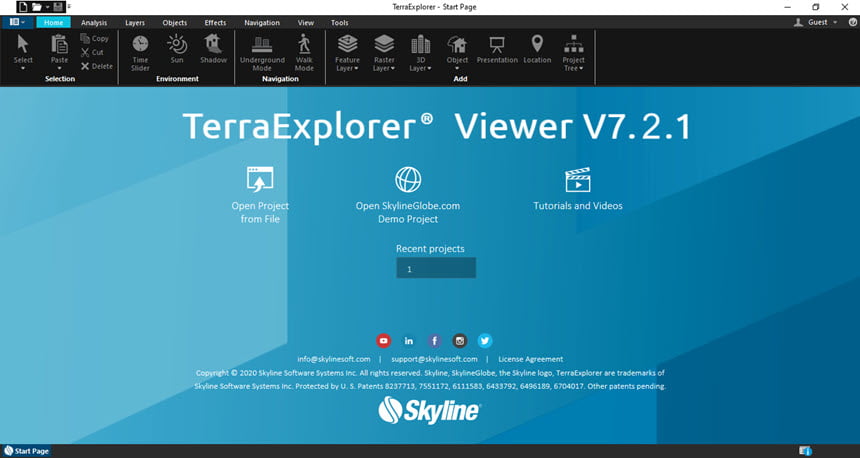This screenshot has width=860, height=458.
Task: Click Open SkylineGlobe.com Demo Project text
Action: pos(408,212)
